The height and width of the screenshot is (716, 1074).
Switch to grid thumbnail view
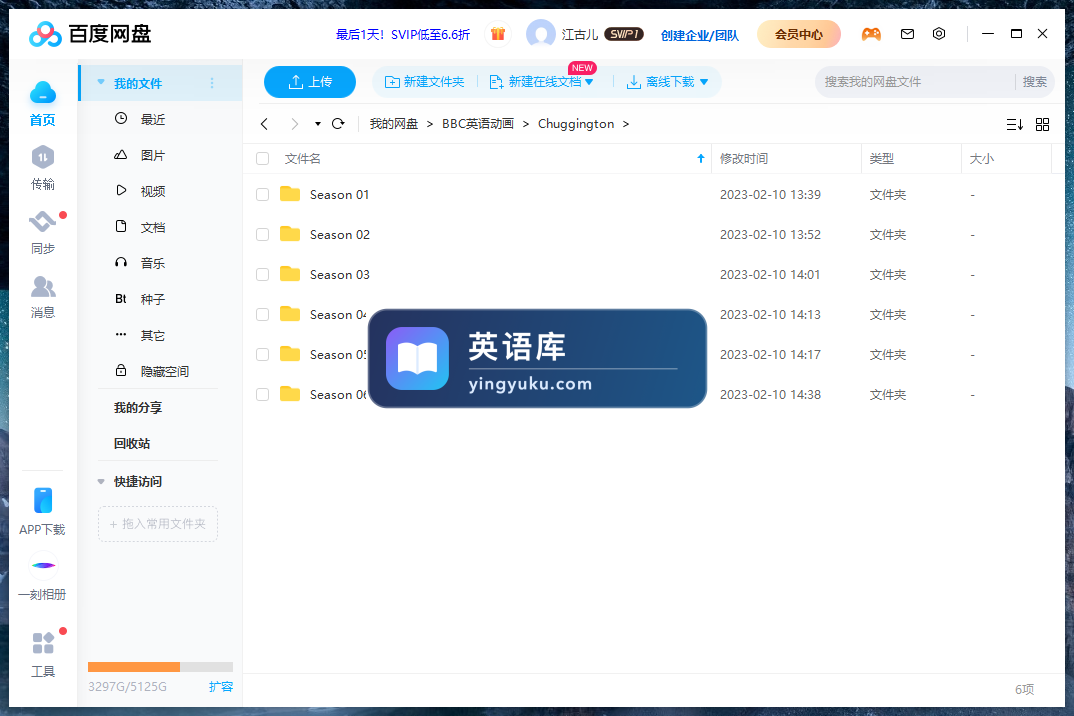pyautogui.click(x=1042, y=125)
